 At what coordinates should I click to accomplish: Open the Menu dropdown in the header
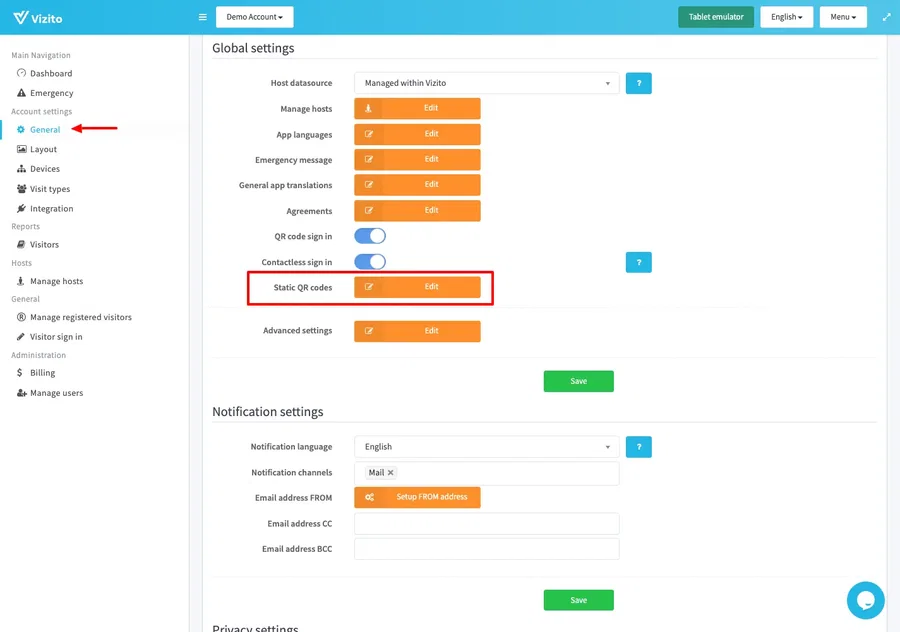tap(842, 17)
